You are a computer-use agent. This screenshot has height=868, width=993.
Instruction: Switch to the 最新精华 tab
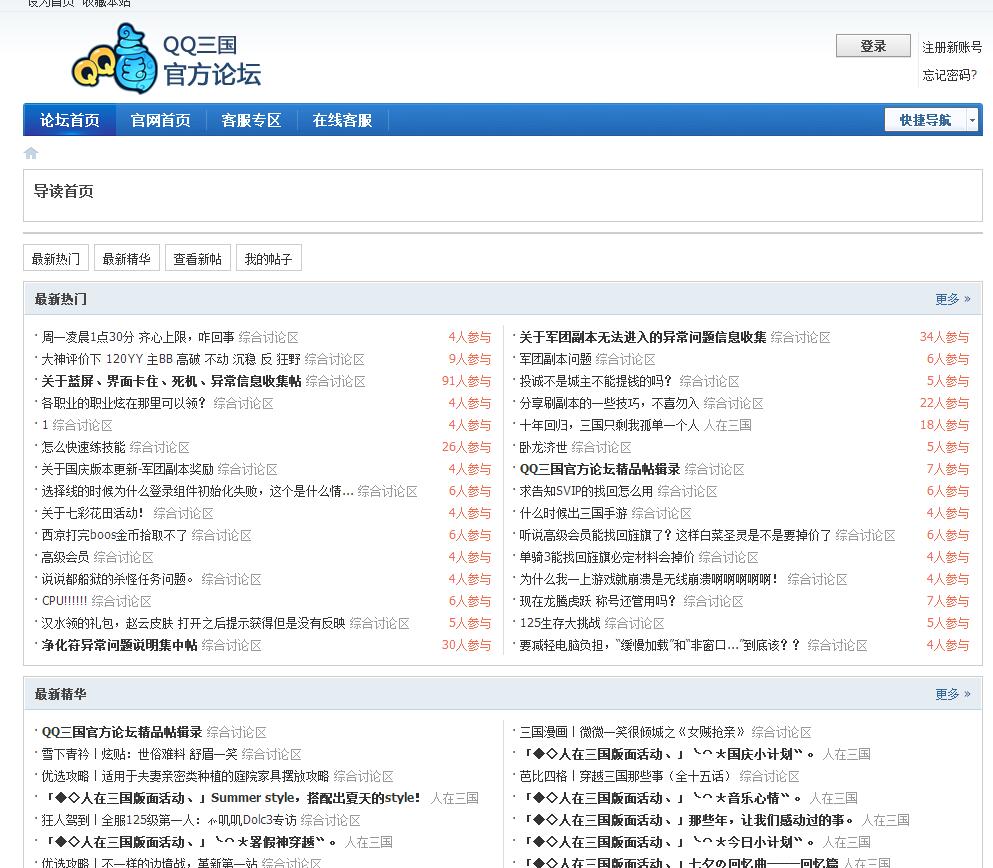[x=127, y=258]
